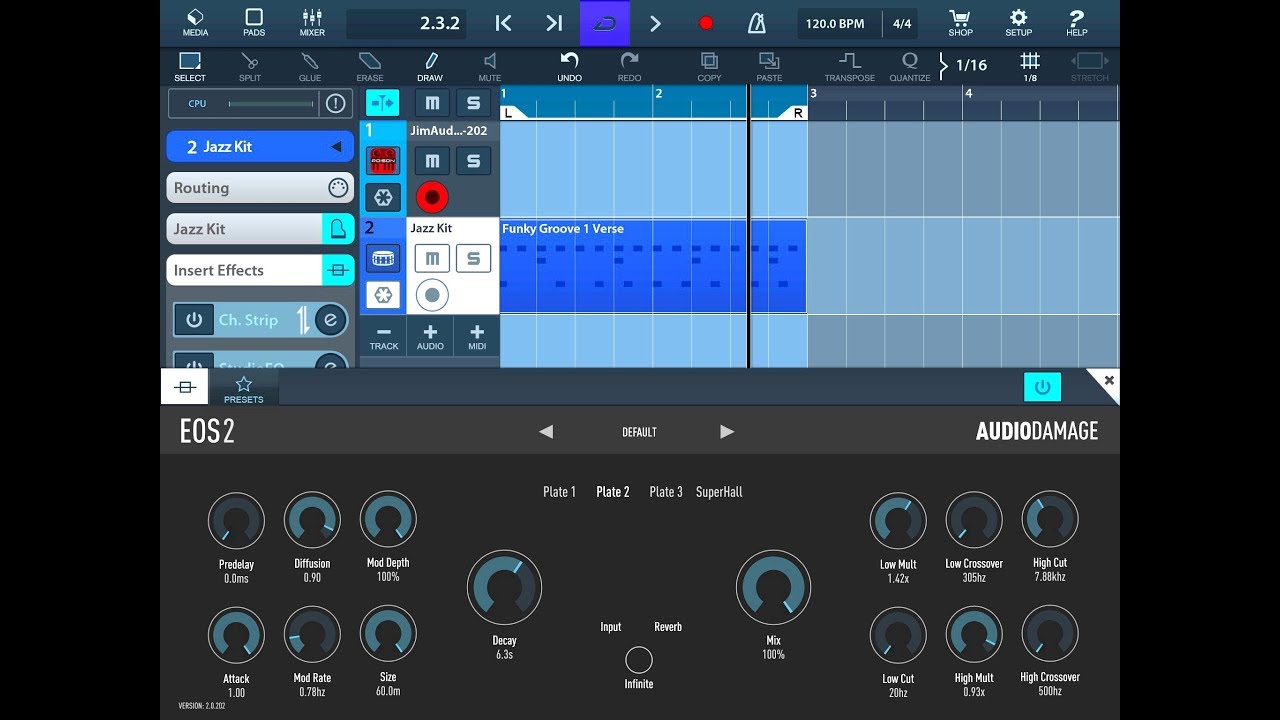Viewport: 1280px width, 720px height.
Task: Redo the last action
Action: [629, 67]
